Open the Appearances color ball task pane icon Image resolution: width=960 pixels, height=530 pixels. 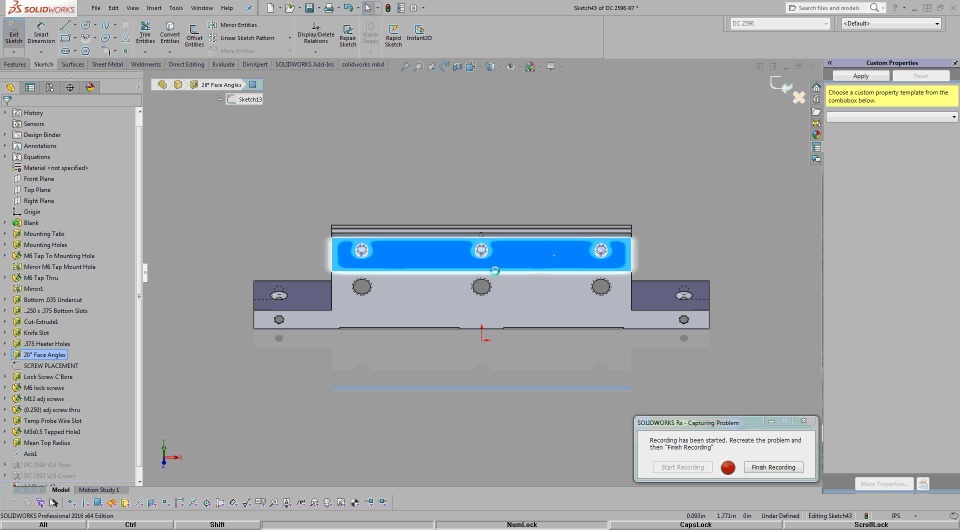point(816,135)
